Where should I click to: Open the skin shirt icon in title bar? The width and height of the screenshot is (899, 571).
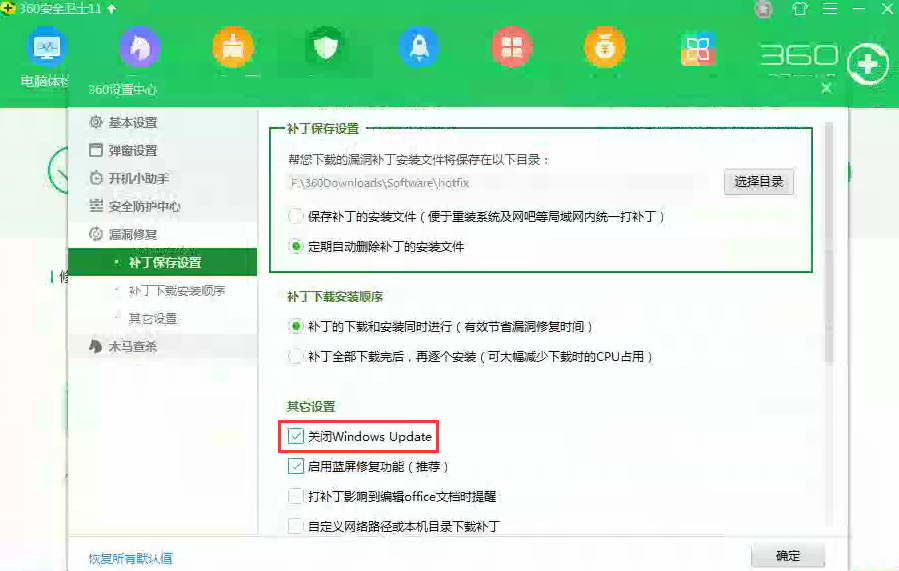tap(800, 9)
